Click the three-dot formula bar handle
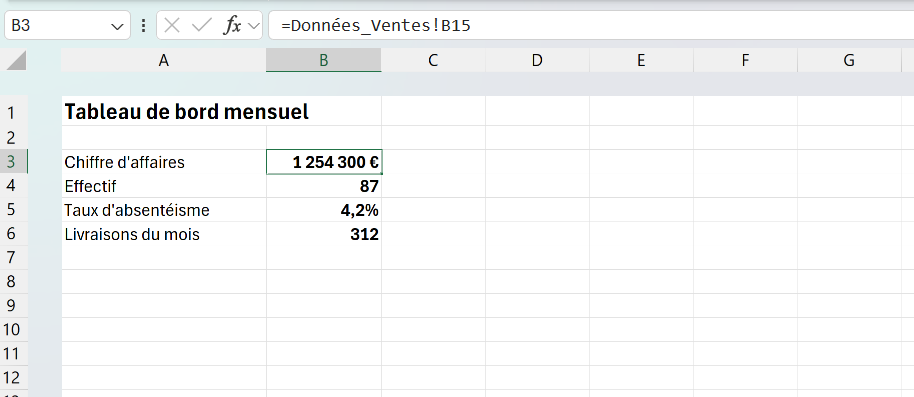This screenshot has width=914, height=397. coord(143,26)
